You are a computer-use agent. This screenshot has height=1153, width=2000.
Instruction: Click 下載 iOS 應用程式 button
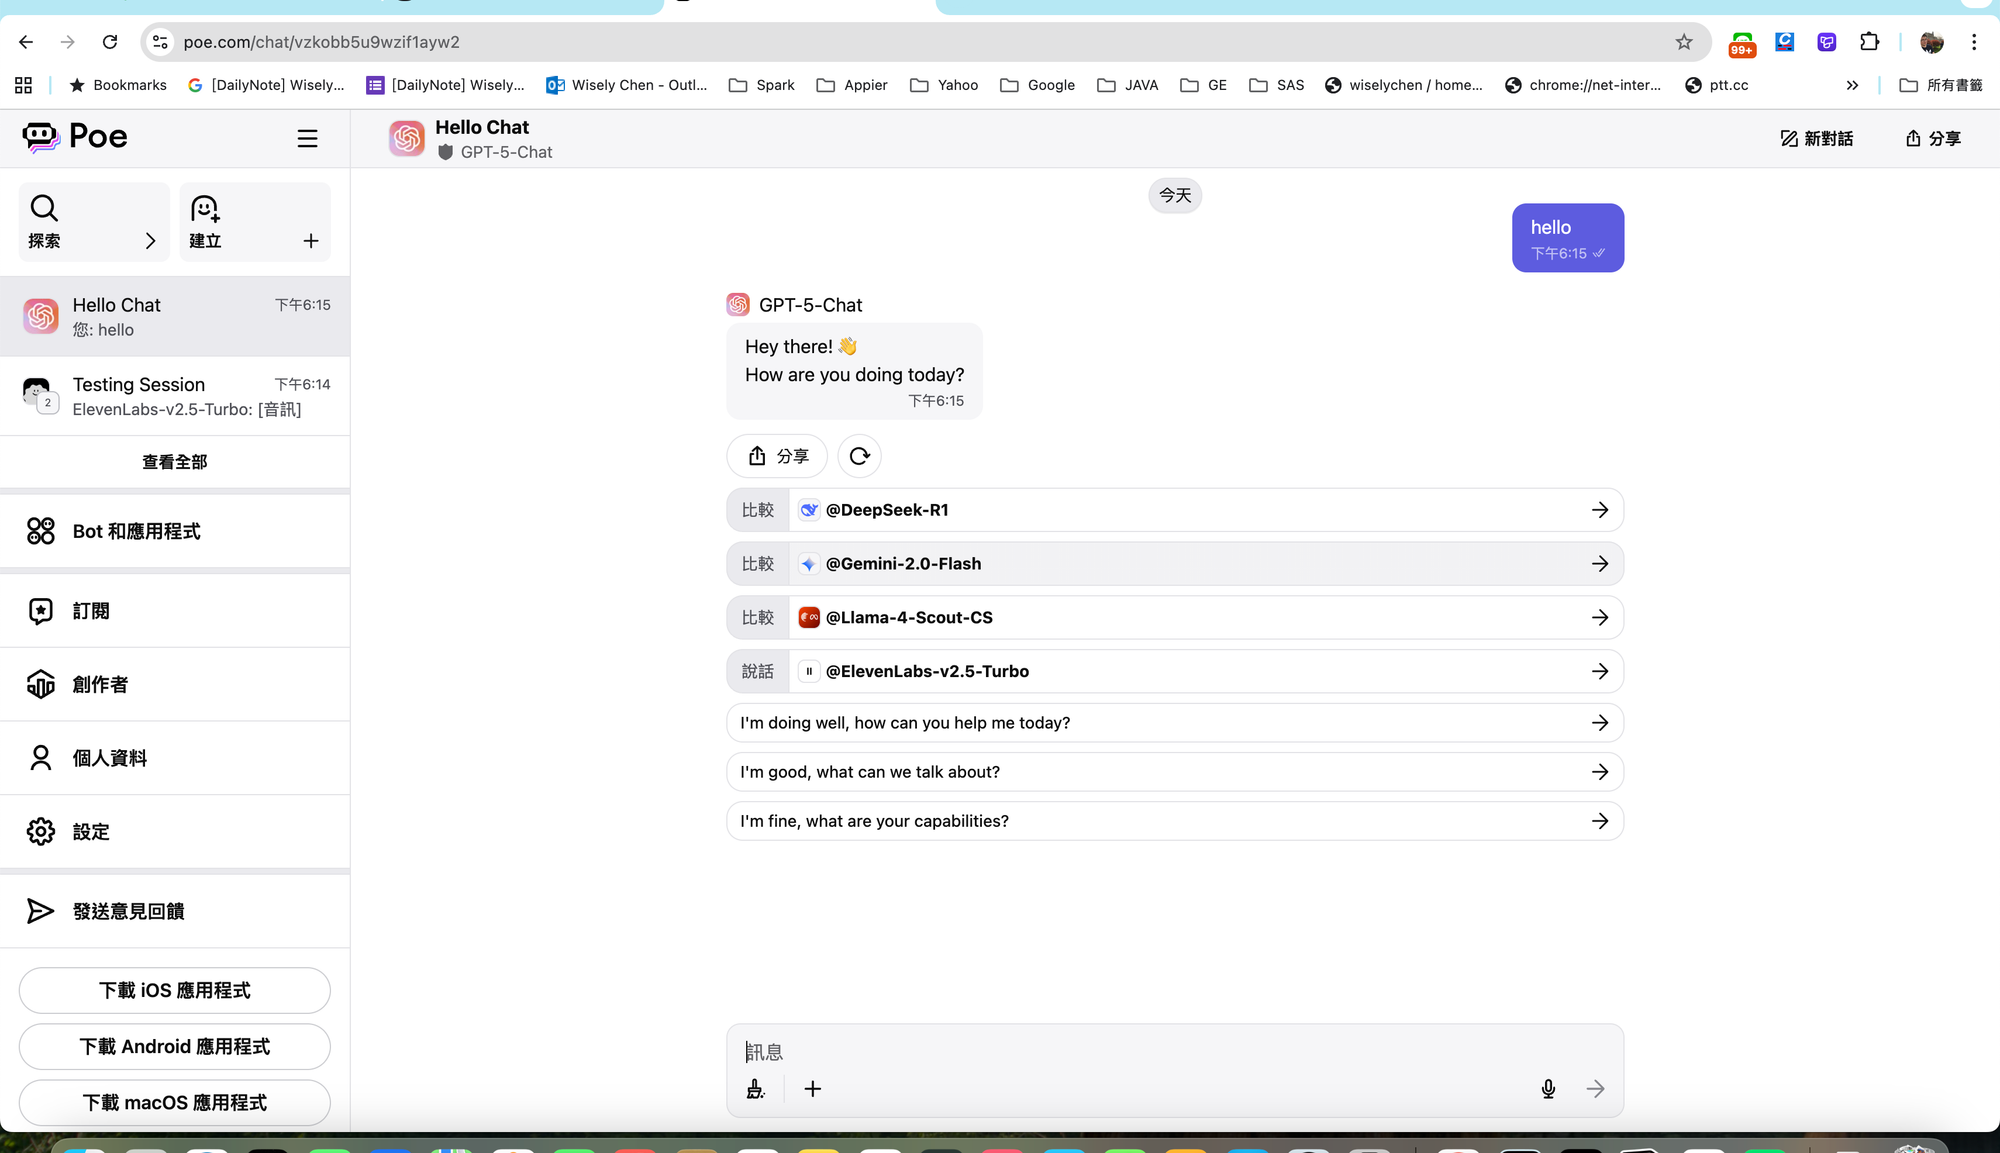coord(175,990)
